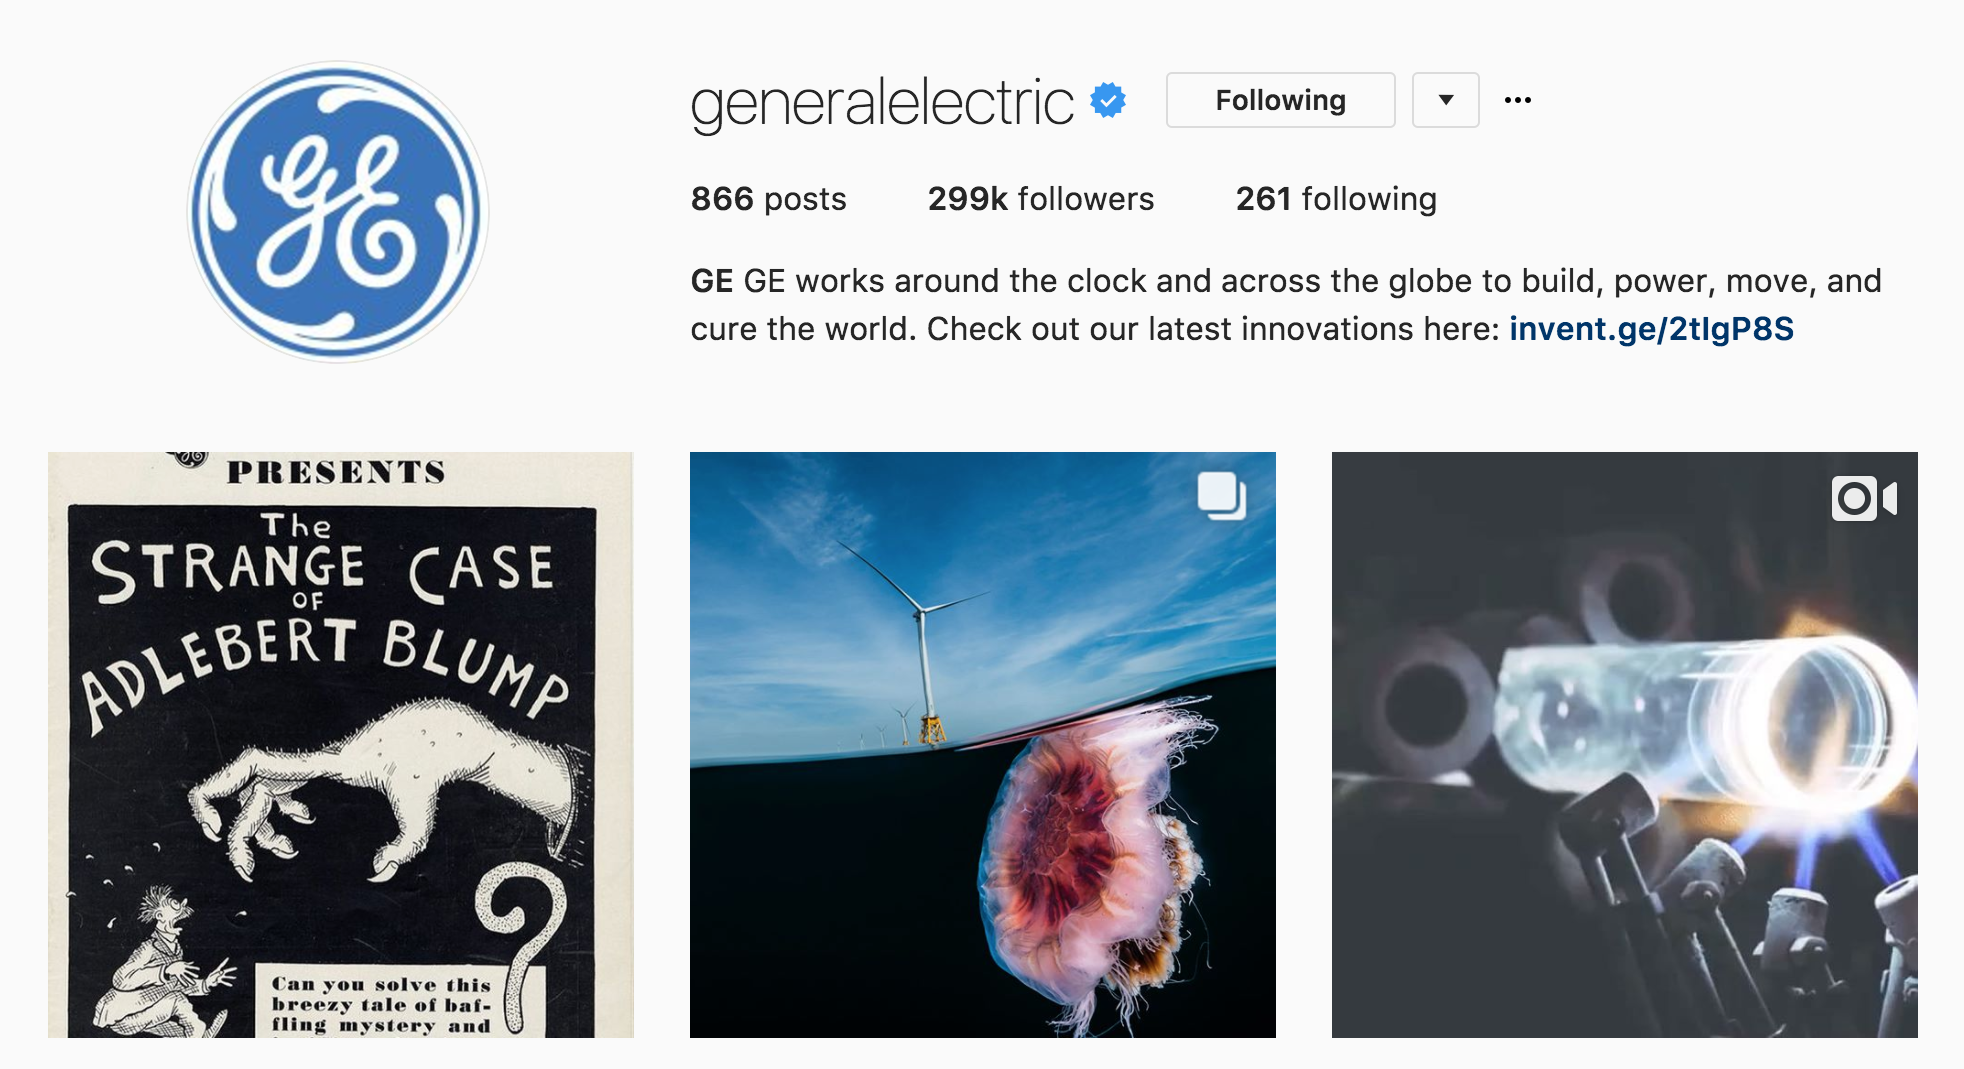Click the video camera icon on glass tube post
Image resolution: width=1964 pixels, height=1069 pixels.
coord(1864,498)
